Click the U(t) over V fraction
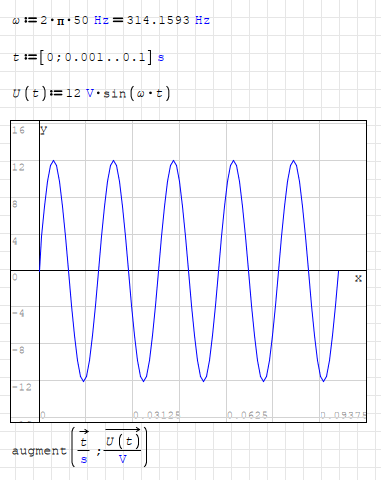Viewport: 381px width, 480px height. point(123,447)
